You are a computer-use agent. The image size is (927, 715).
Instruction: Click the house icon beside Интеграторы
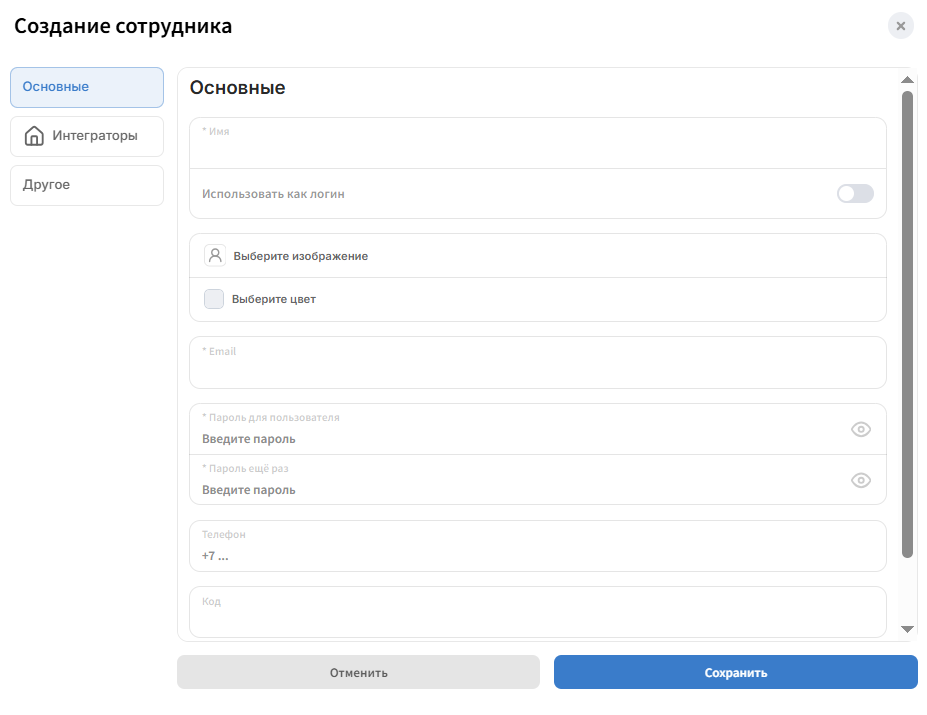click(34, 136)
